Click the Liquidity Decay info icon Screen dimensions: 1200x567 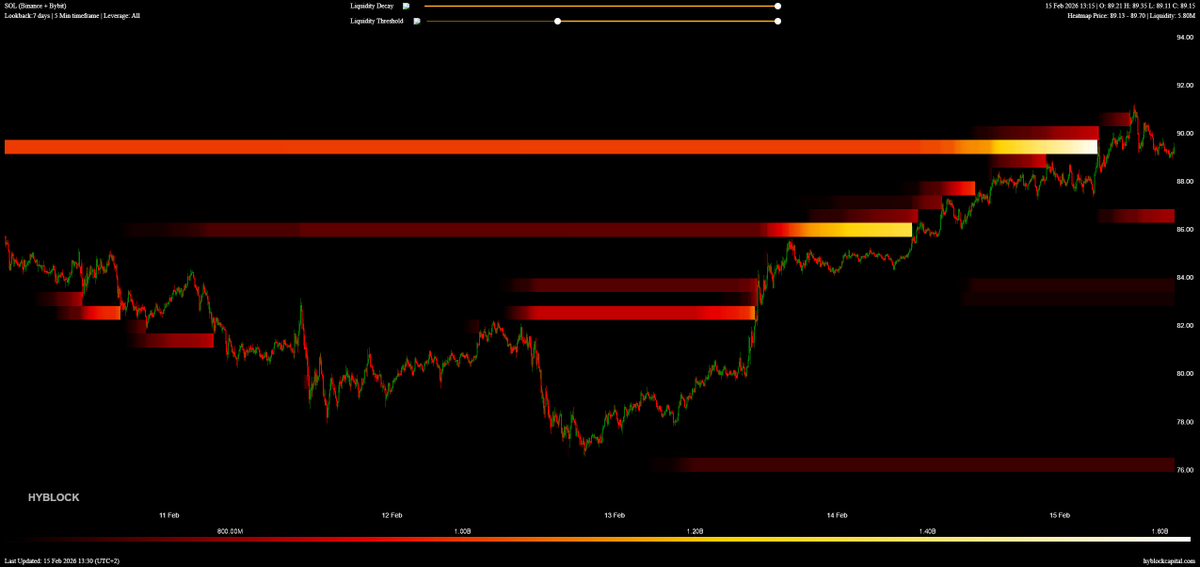click(406, 6)
